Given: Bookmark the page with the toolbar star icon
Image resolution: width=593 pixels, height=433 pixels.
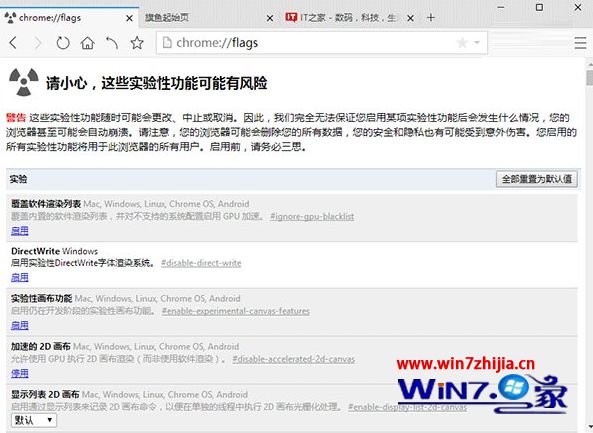Looking at the screenshot, I should pyautogui.click(x=137, y=43).
